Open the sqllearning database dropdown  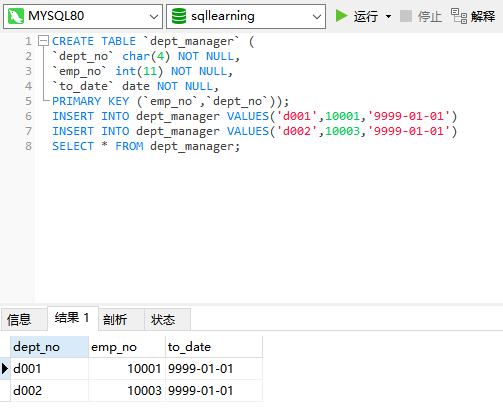(246, 16)
